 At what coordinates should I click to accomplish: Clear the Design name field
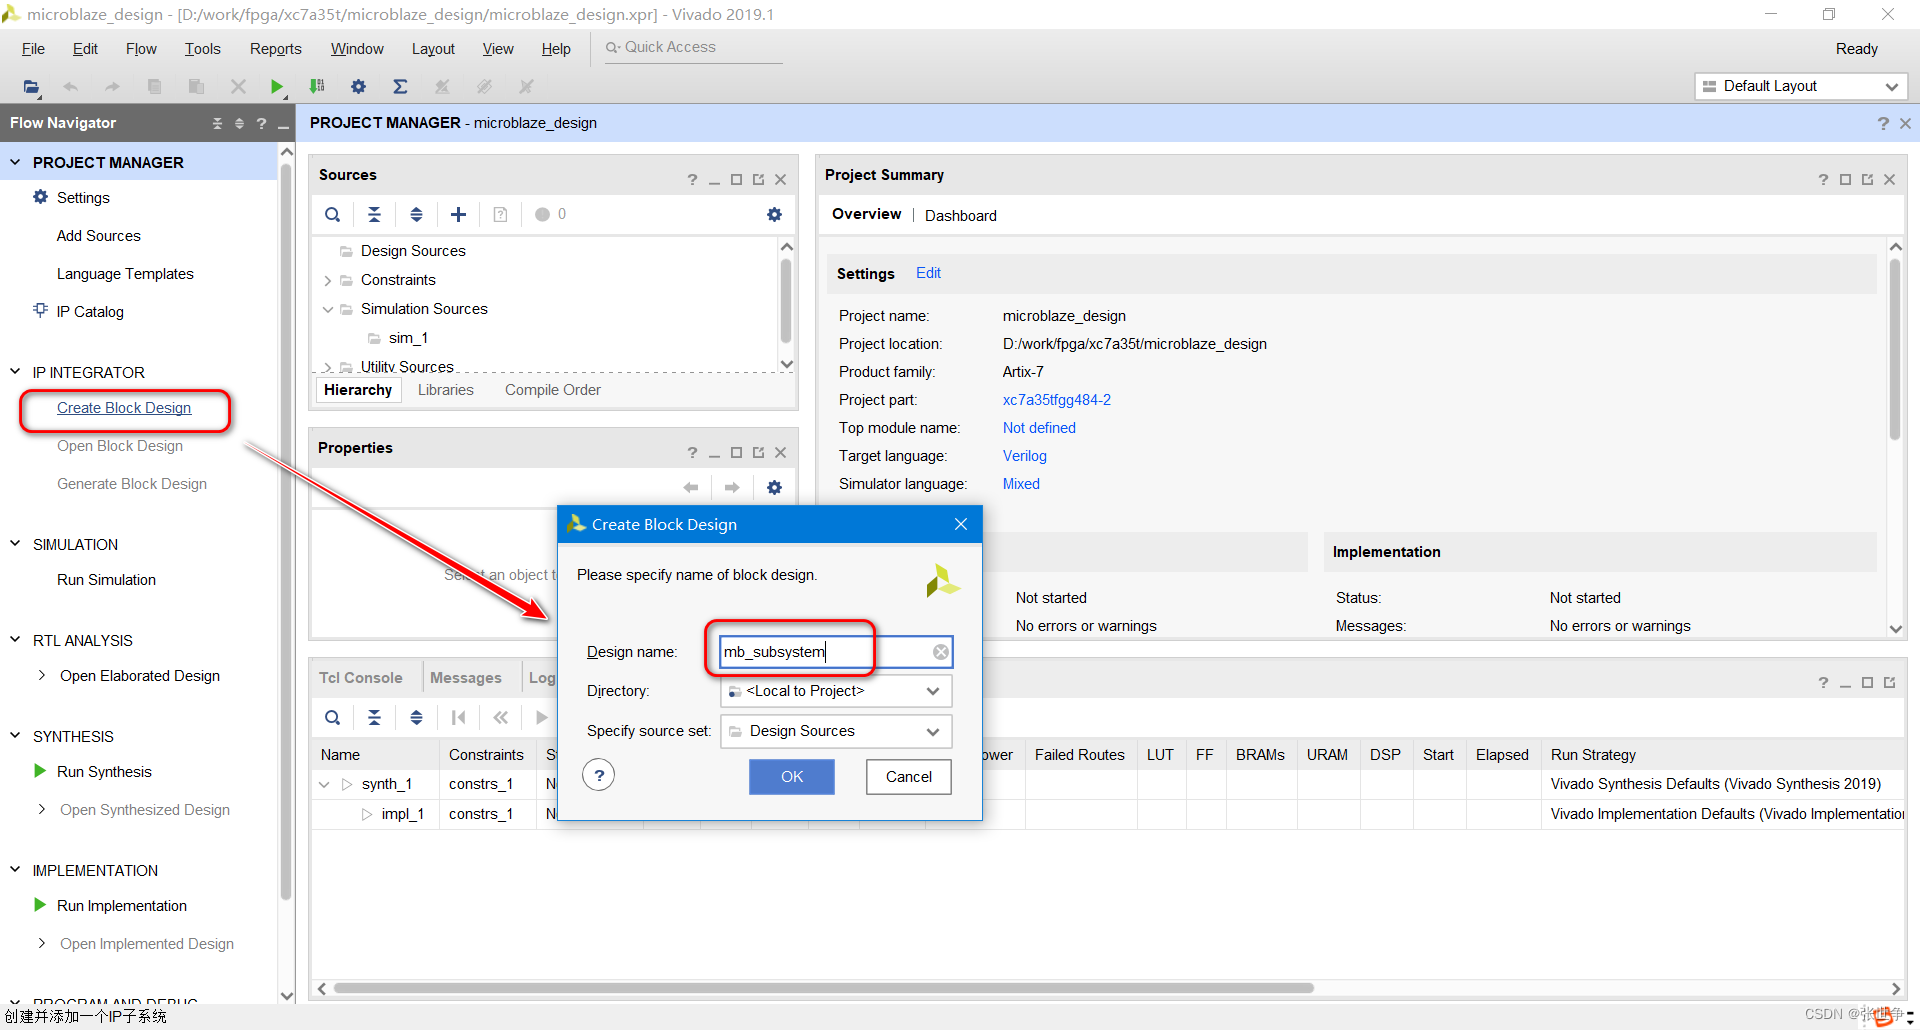941,652
